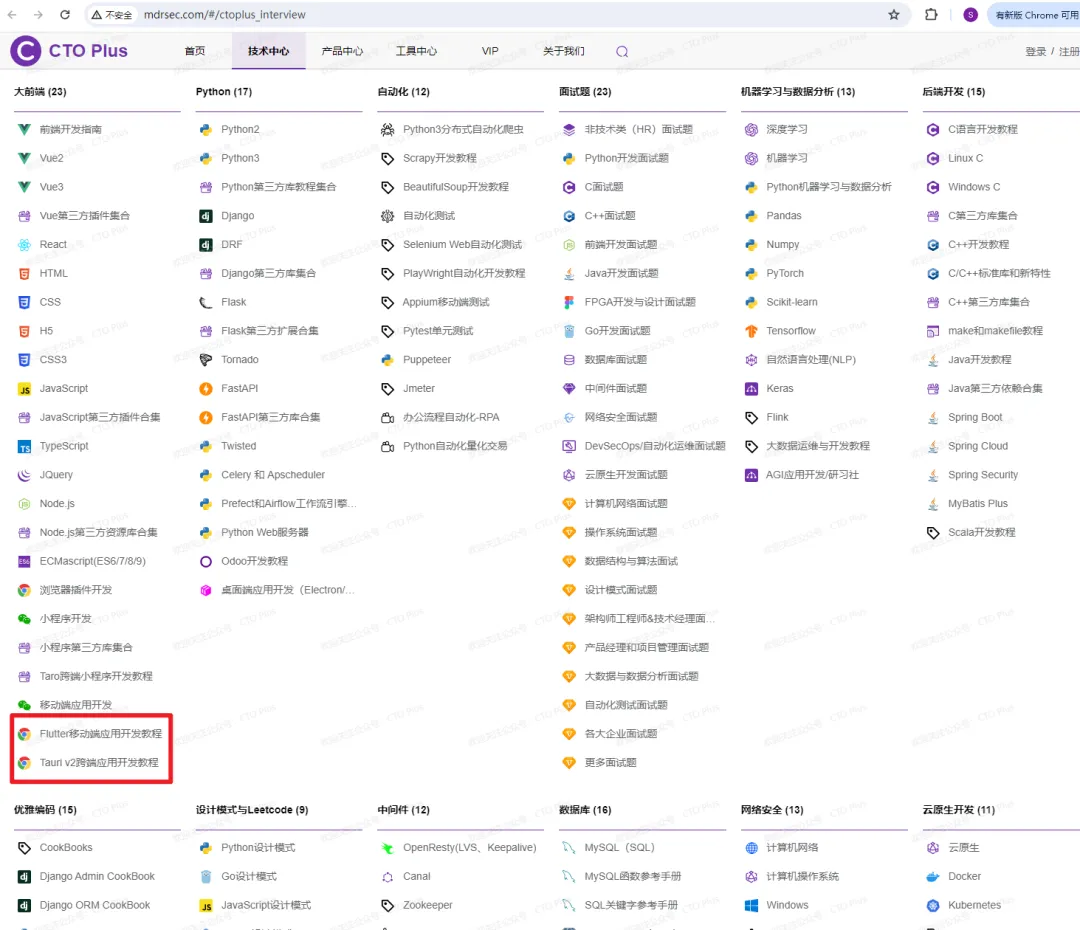
Task: Open the Go设计模式 entry
Action: (249, 877)
